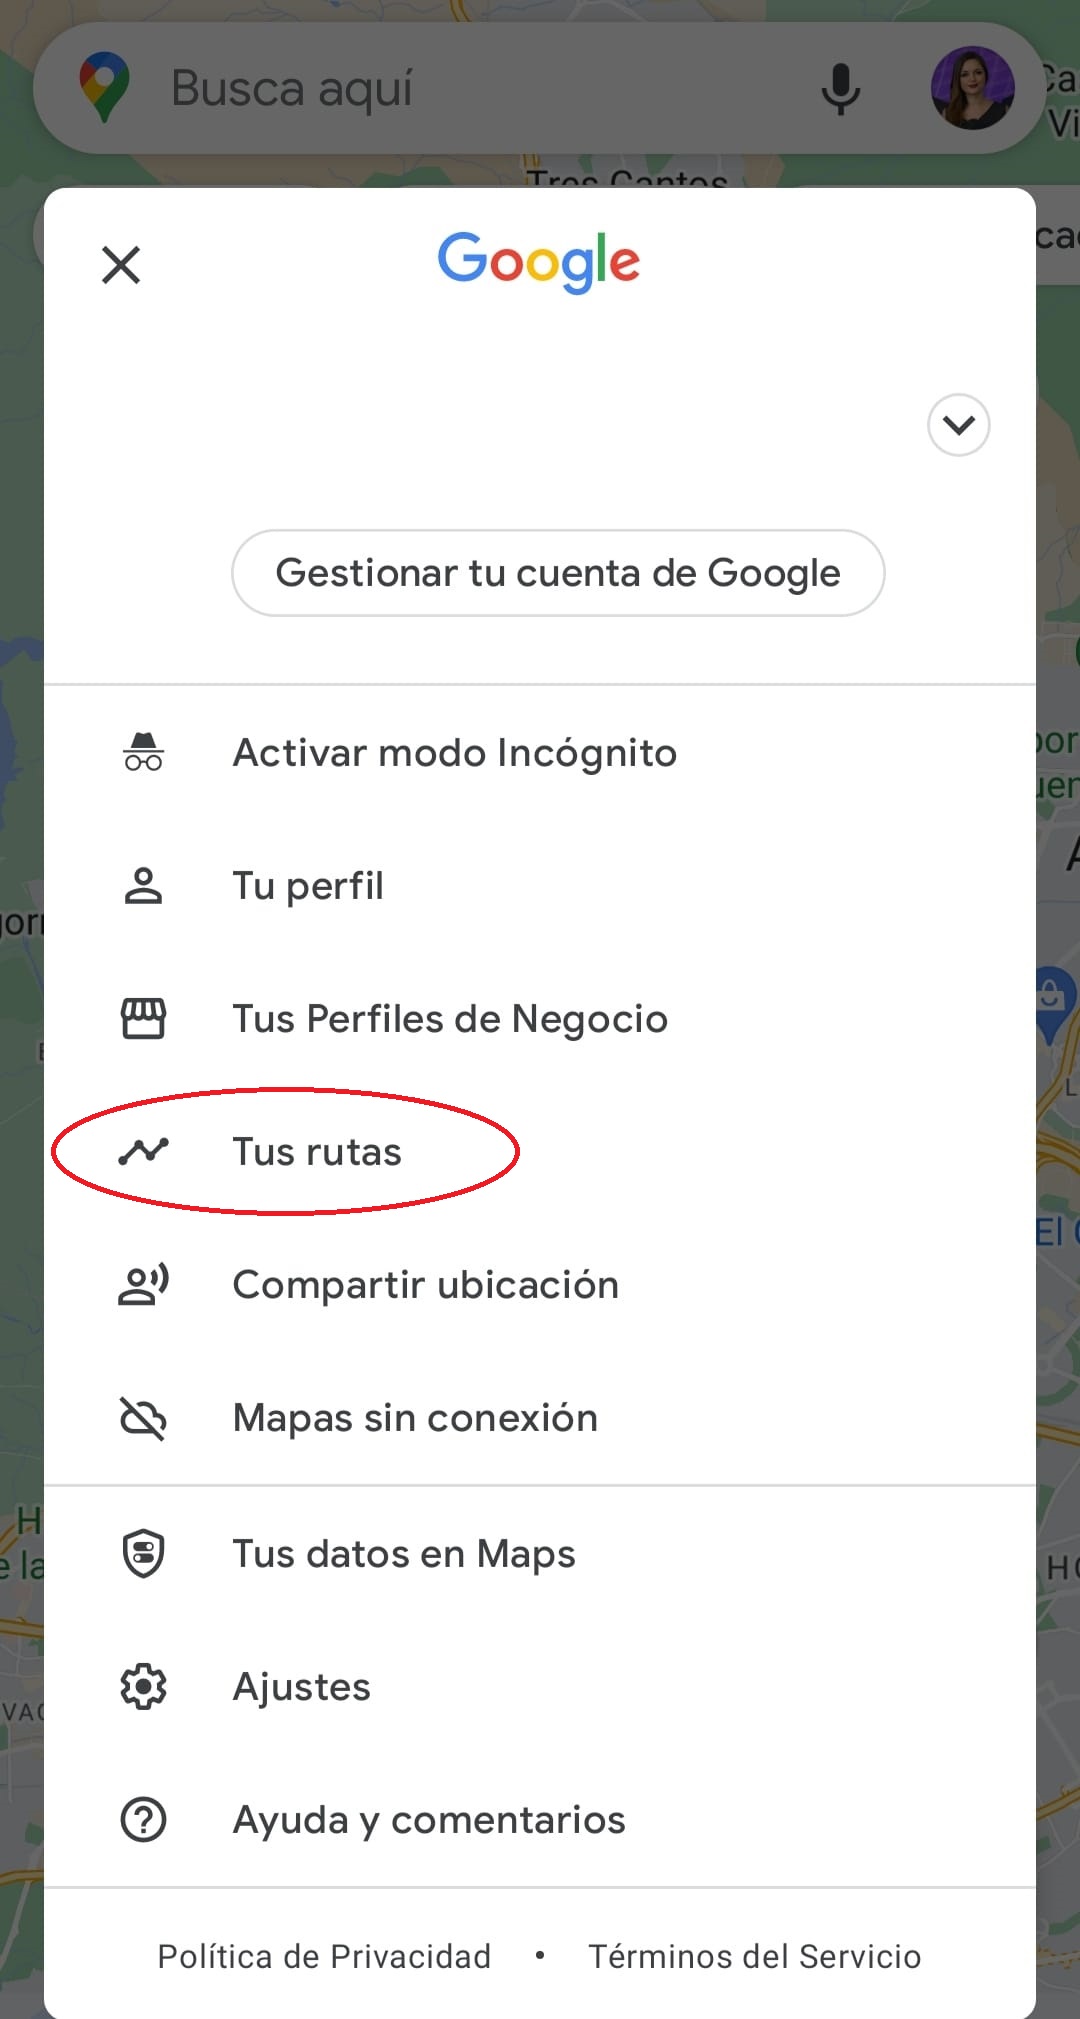Tap the offline maps crossed-cloud icon
1080x2019 pixels.
click(x=144, y=1417)
